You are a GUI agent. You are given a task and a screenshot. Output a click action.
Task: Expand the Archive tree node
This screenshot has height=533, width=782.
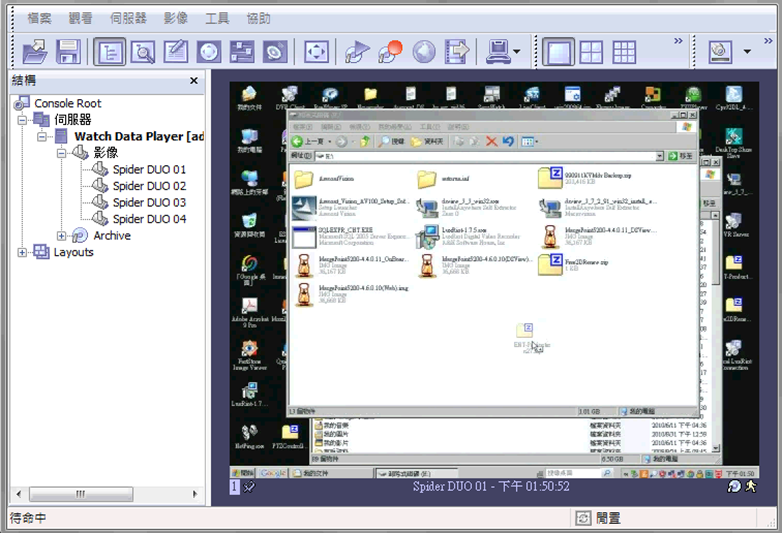62,236
